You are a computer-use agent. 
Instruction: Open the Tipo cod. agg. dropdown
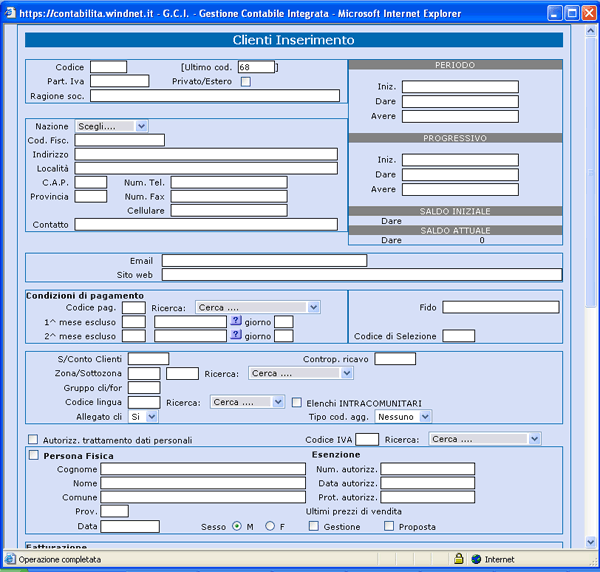click(x=403, y=417)
